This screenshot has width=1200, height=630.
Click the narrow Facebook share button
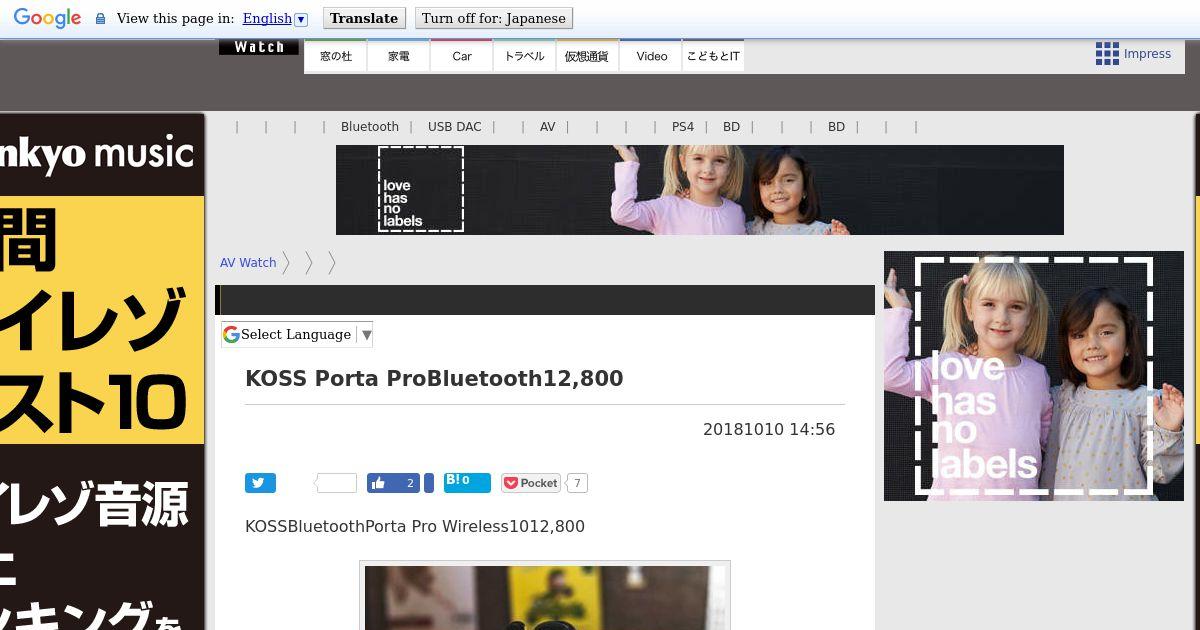coord(429,483)
